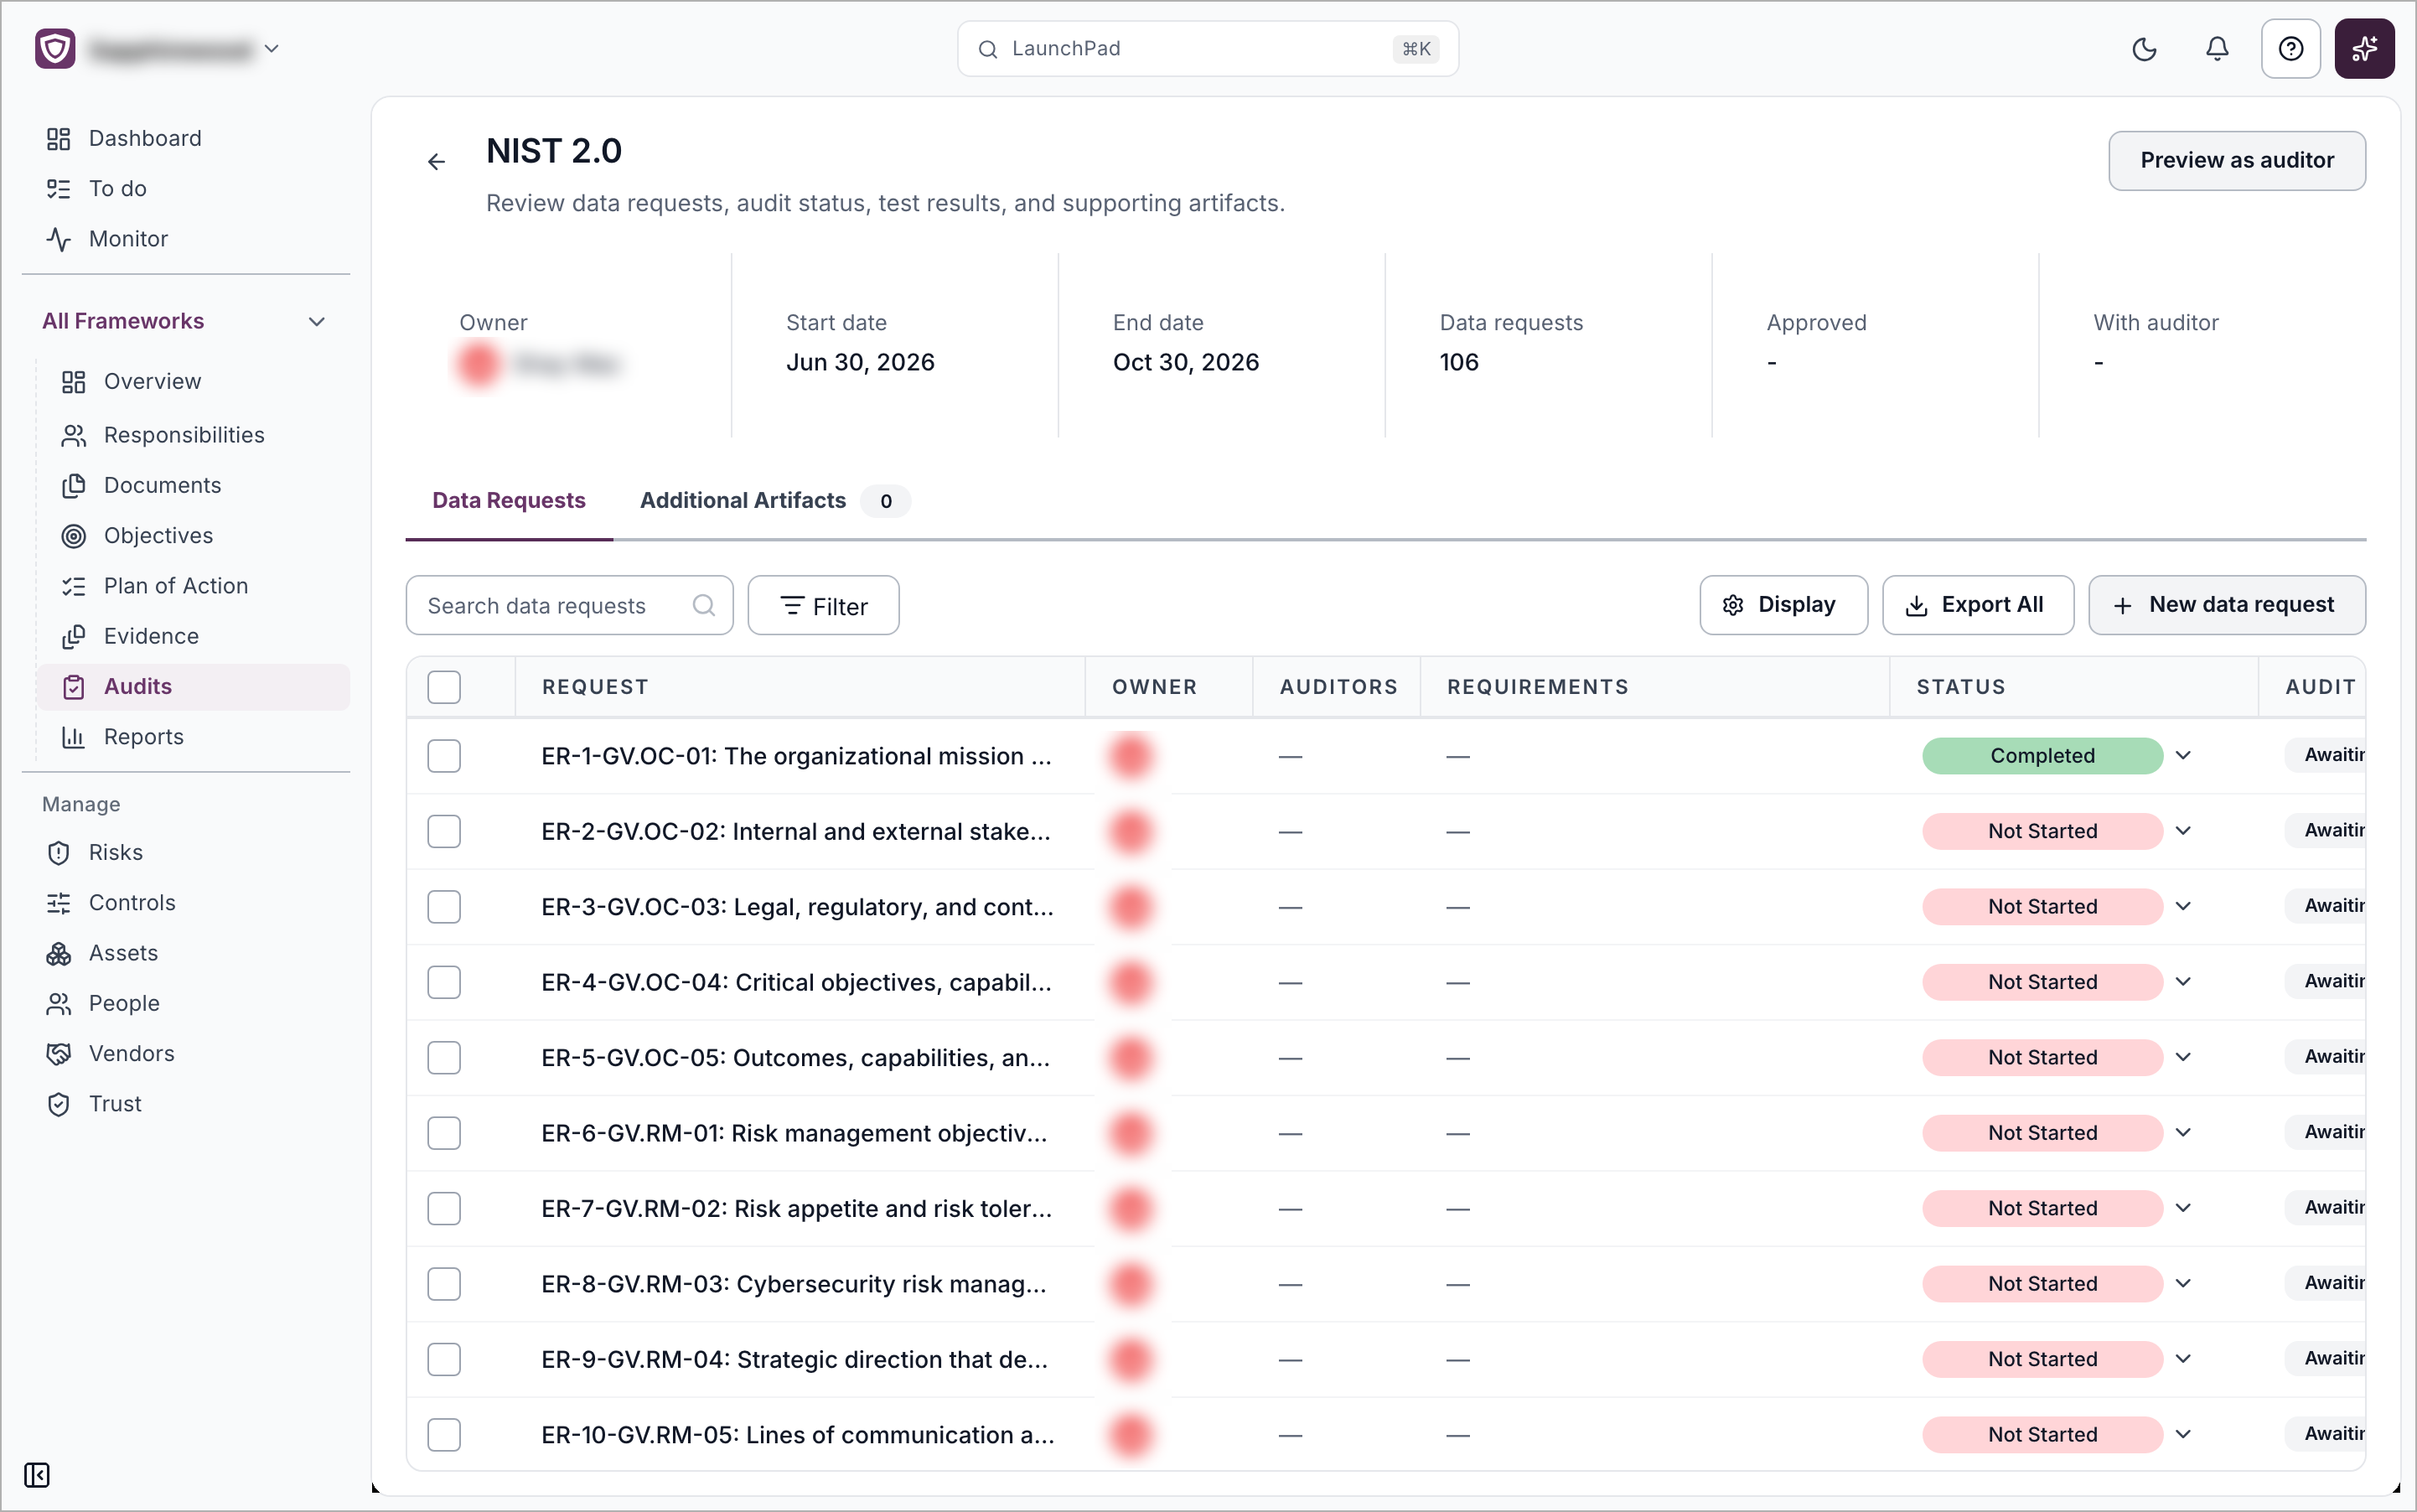Open the help question mark button
Screen dimensions: 2417x1512
coord(2290,49)
